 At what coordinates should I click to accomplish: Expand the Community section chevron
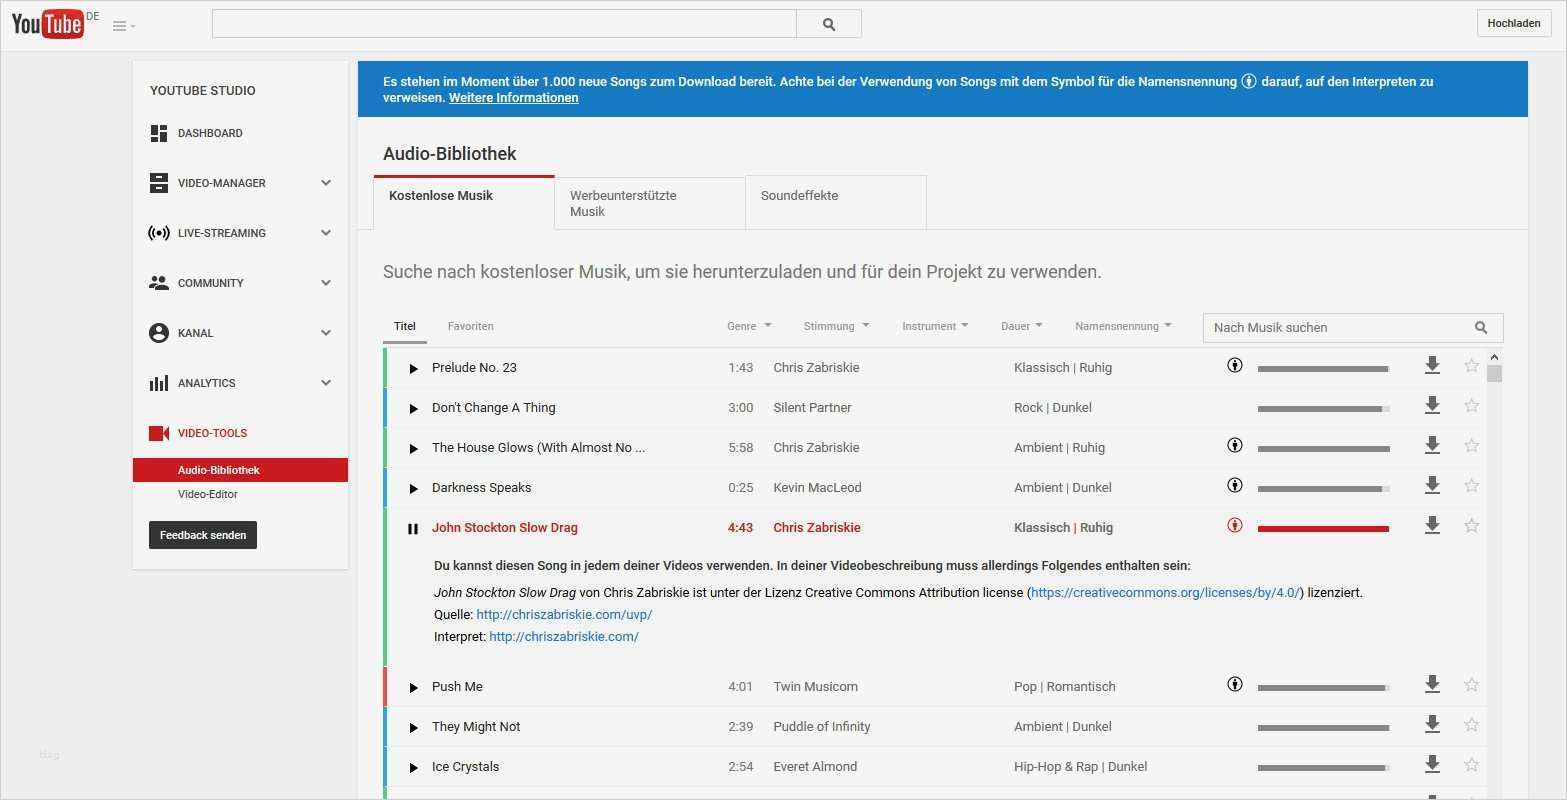326,283
